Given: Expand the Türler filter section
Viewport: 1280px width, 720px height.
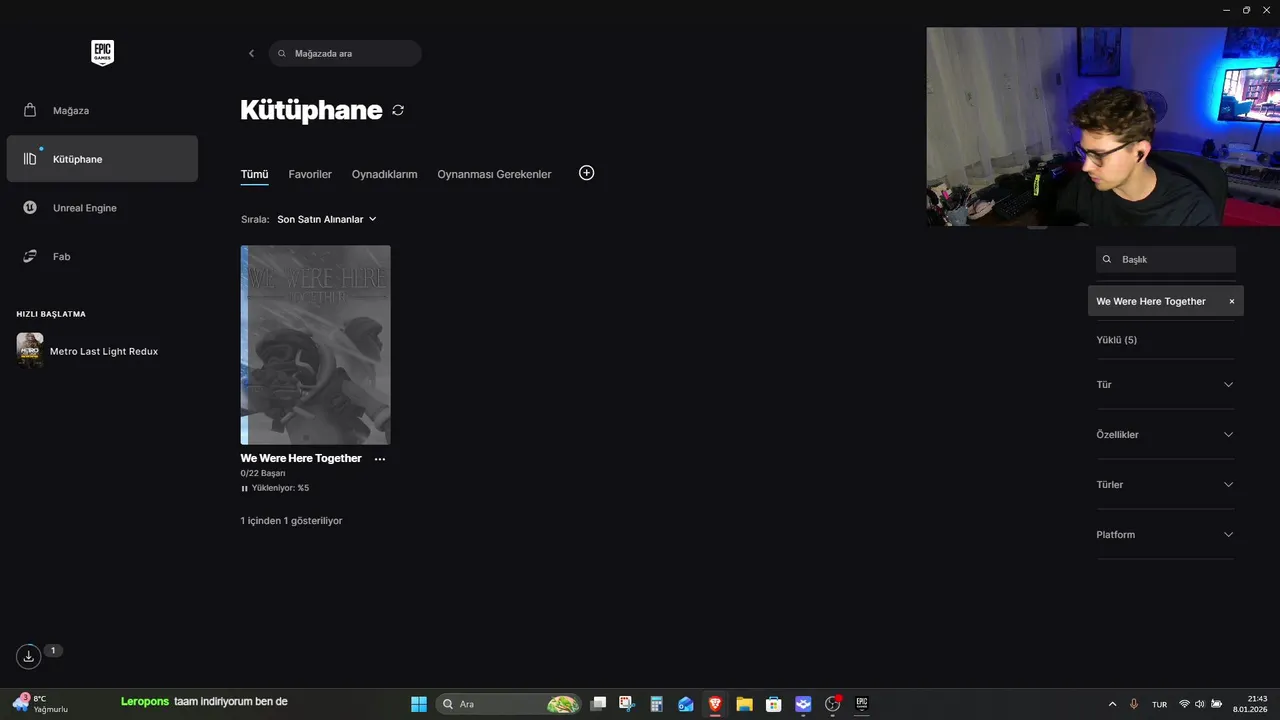Looking at the screenshot, I should pyautogui.click(x=1165, y=485).
